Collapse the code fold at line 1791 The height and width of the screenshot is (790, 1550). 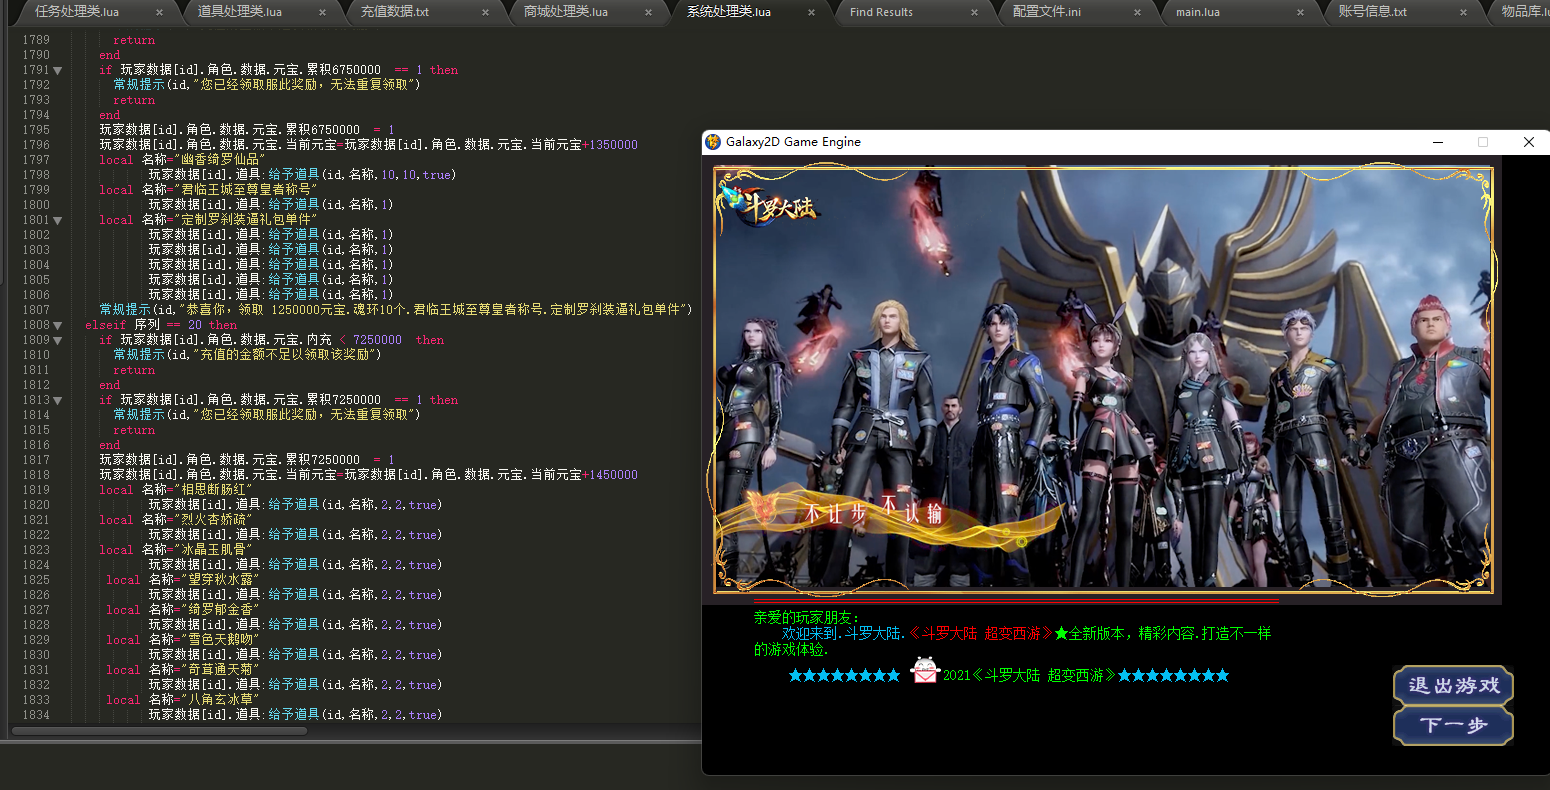[57, 70]
